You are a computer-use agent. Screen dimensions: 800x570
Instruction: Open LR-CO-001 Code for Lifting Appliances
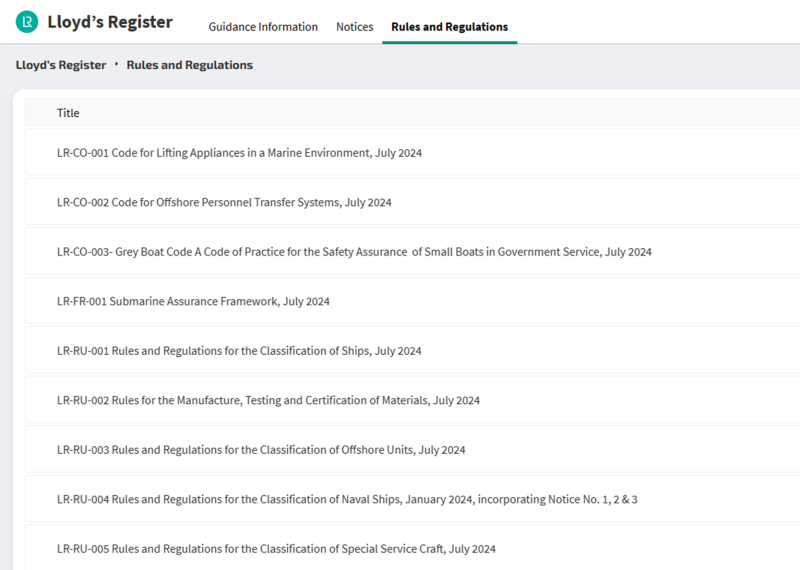click(x=239, y=153)
